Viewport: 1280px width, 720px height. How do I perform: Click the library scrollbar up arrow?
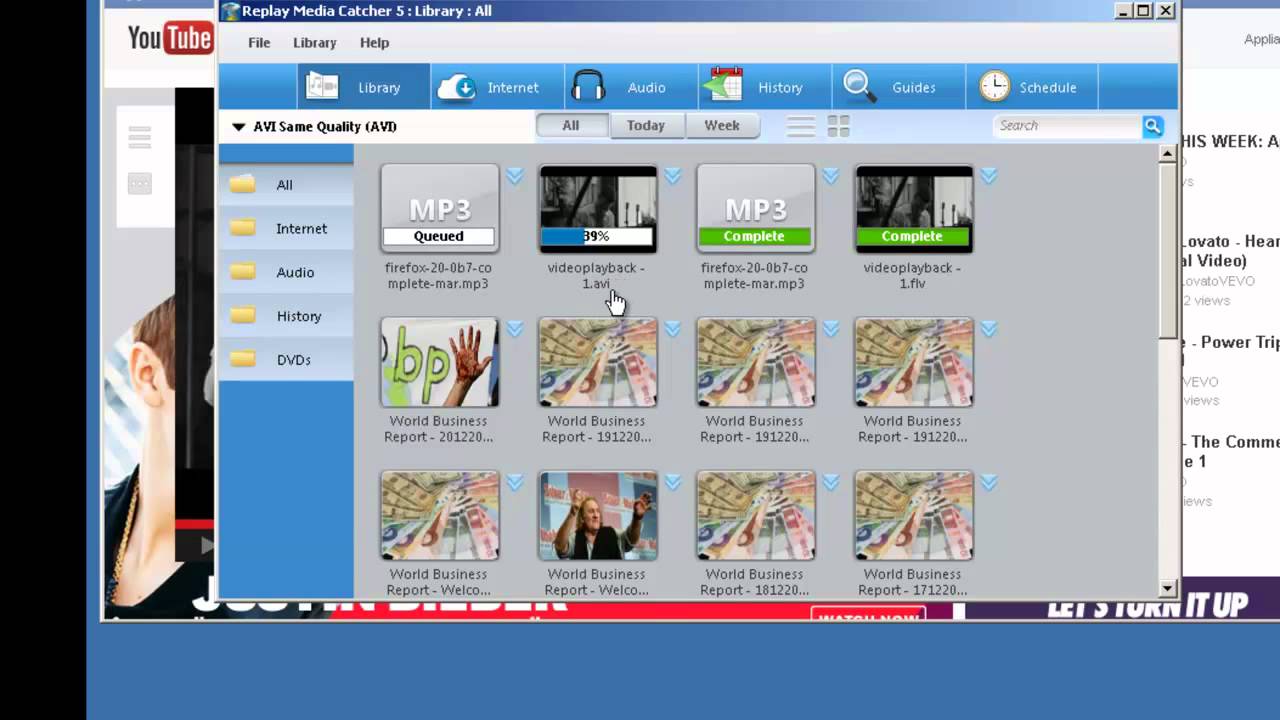point(1167,154)
